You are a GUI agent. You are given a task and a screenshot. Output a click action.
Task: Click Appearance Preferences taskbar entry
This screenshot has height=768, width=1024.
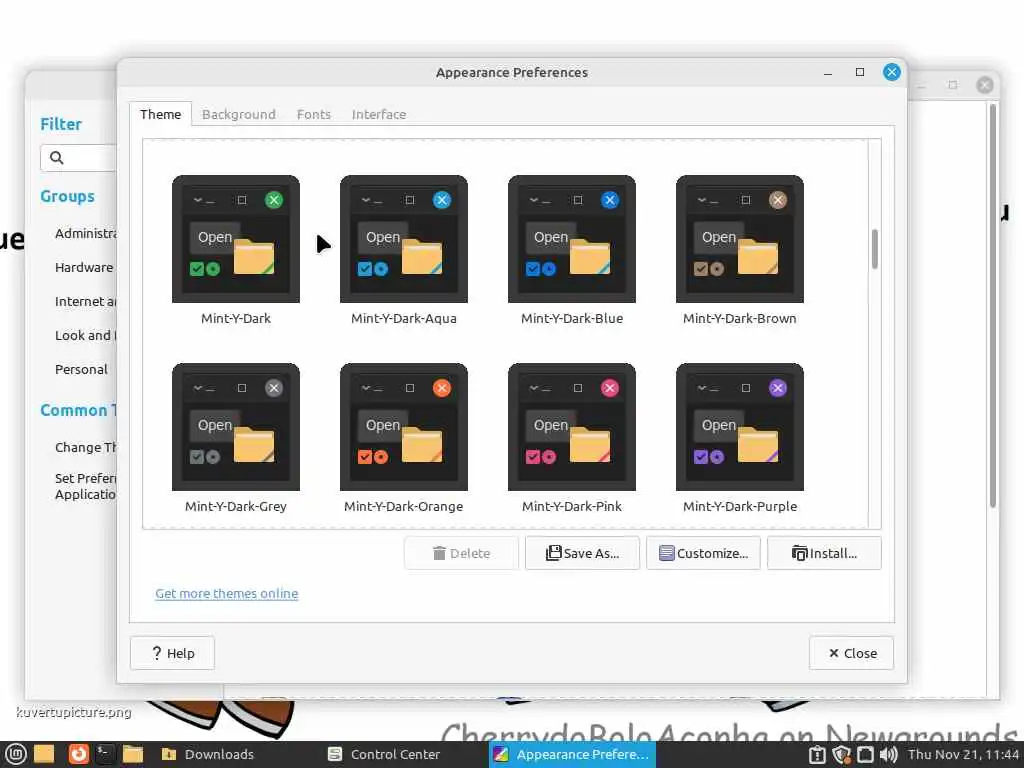571,754
